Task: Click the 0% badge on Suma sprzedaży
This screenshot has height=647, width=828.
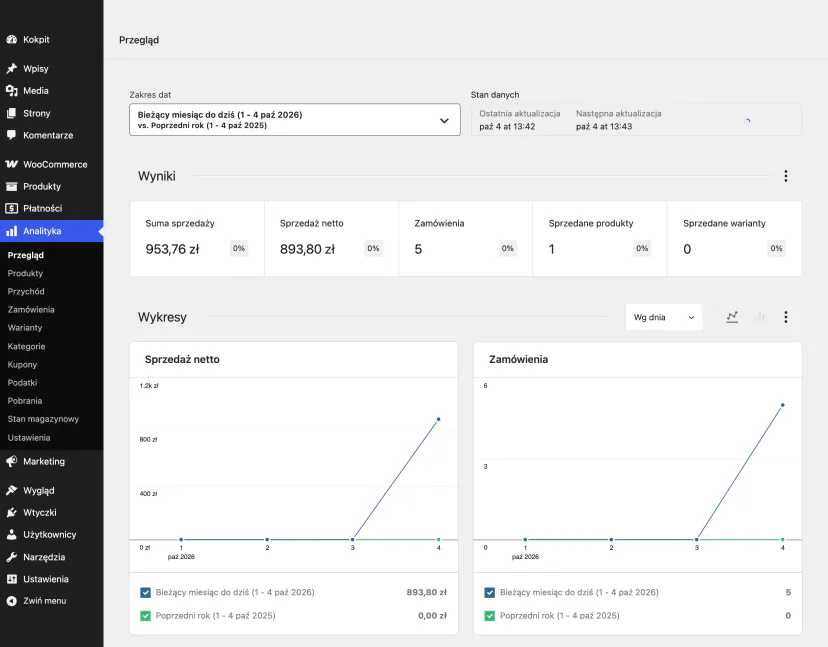Action: tap(239, 248)
